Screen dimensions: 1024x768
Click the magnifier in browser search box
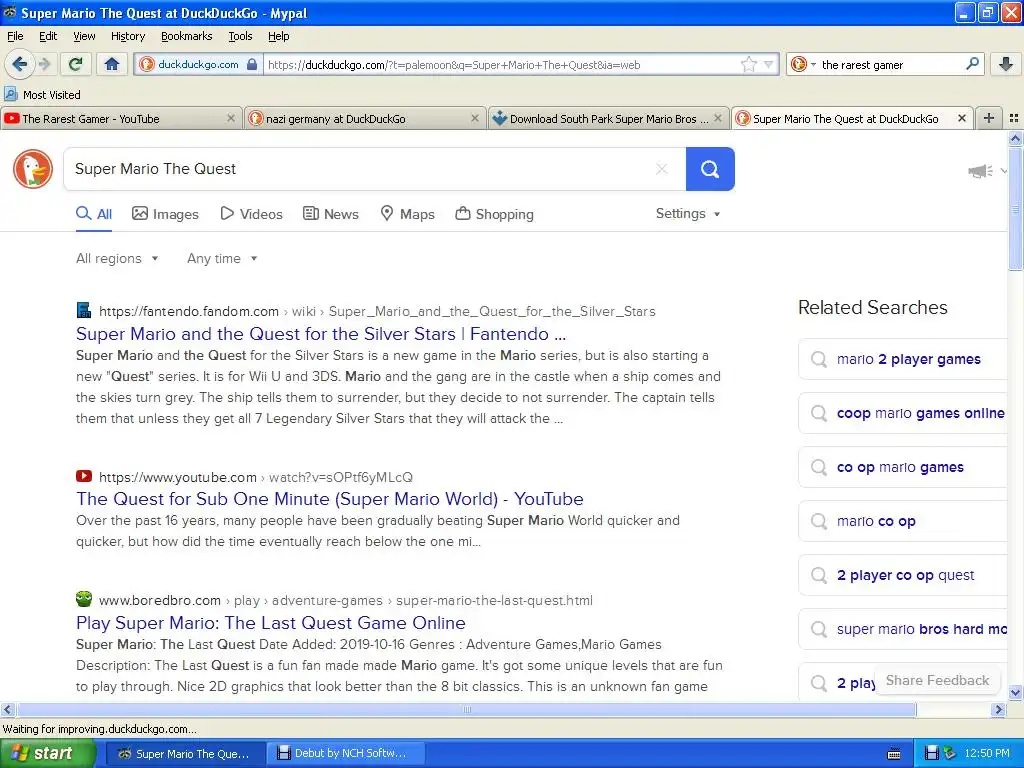click(x=972, y=64)
